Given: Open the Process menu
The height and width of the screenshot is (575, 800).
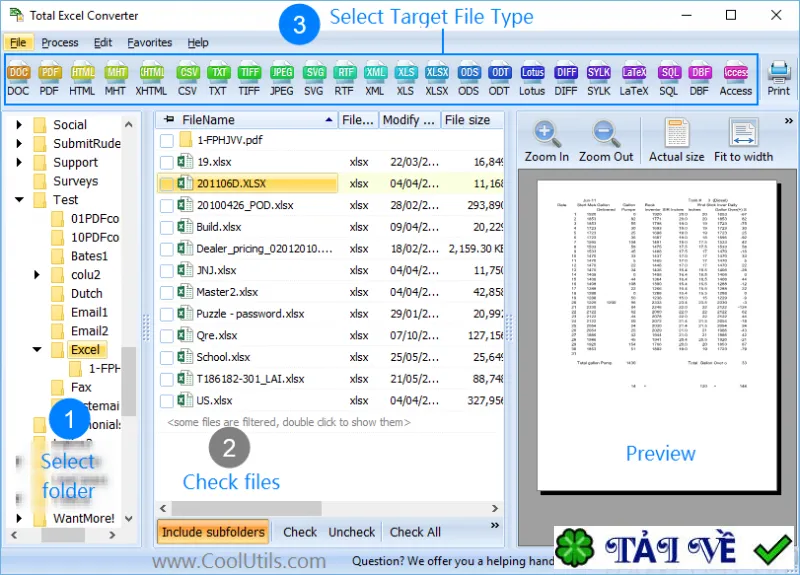Looking at the screenshot, I should [60, 42].
